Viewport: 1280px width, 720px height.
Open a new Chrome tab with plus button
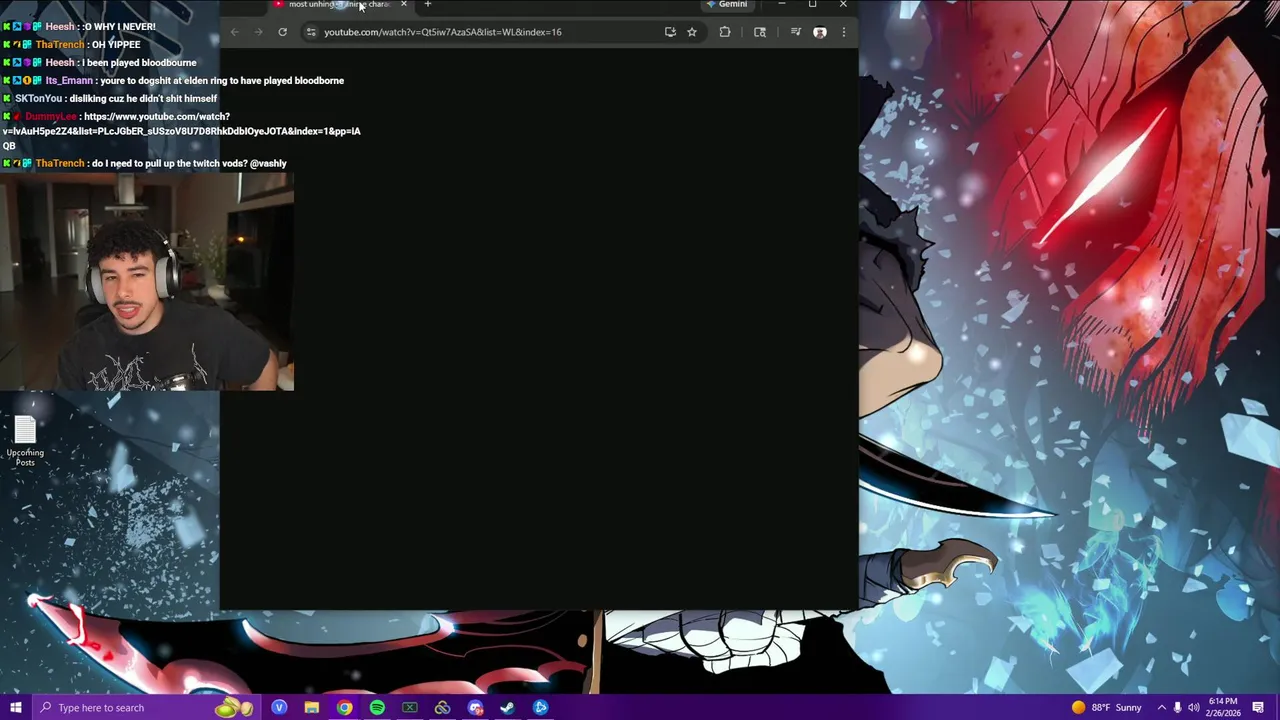pos(427,5)
